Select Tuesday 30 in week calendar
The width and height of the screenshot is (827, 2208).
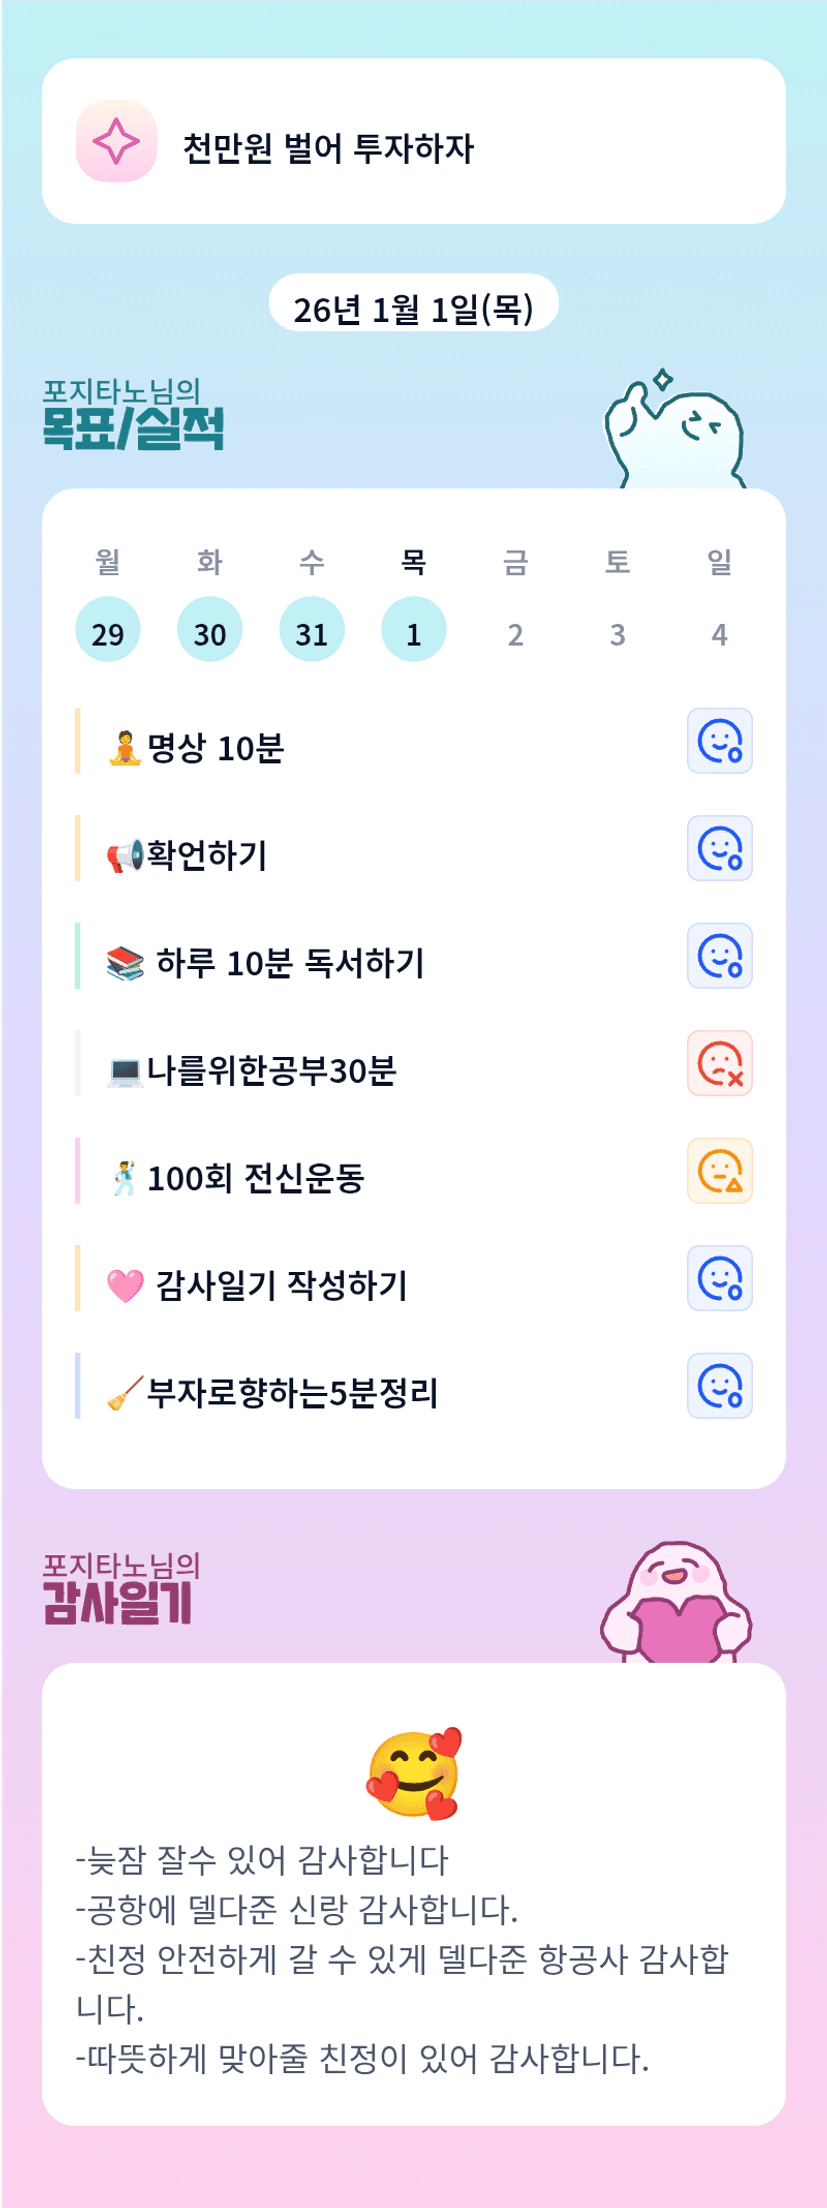point(210,631)
